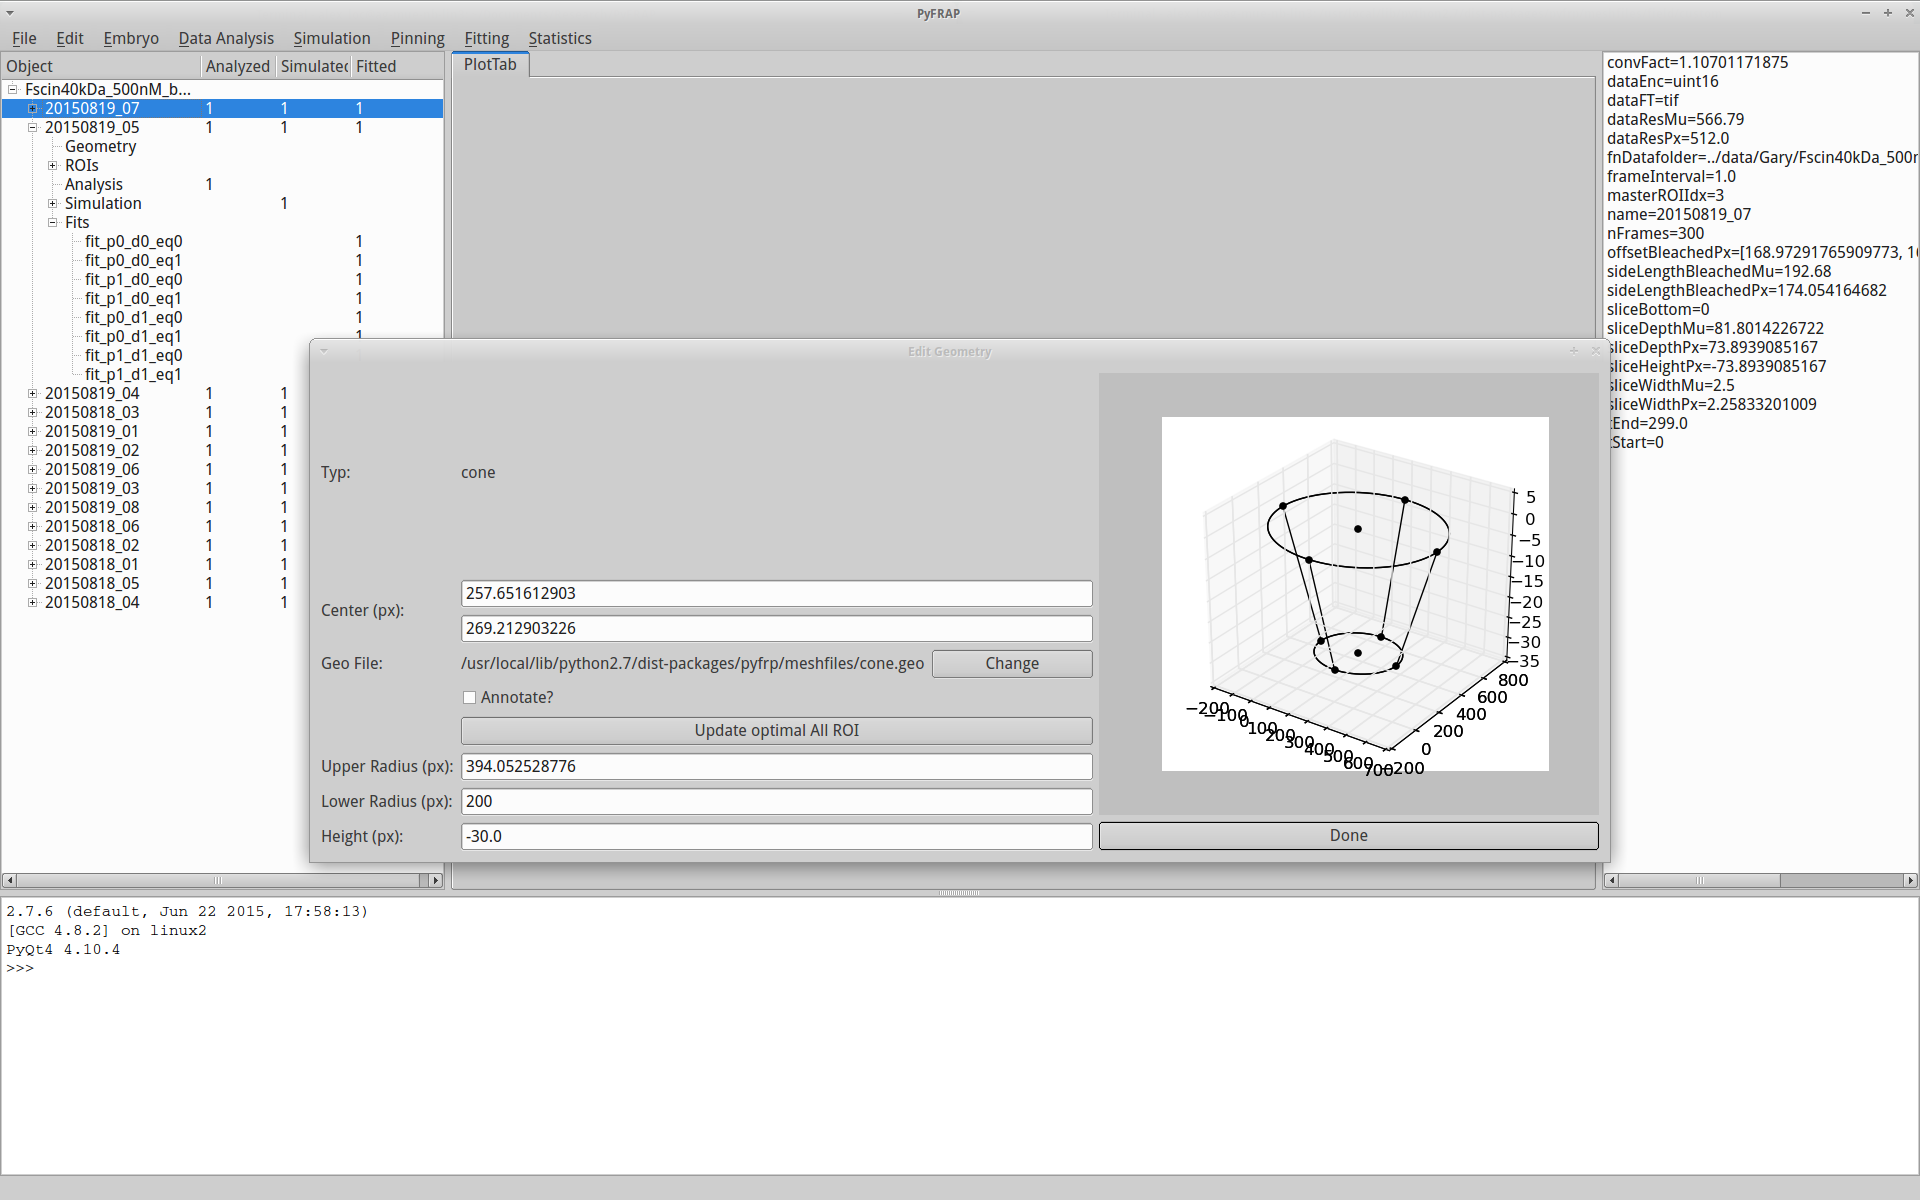Expand the 20150818_04 tree node
The width and height of the screenshot is (1920, 1200).
pyautogui.click(x=33, y=602)
